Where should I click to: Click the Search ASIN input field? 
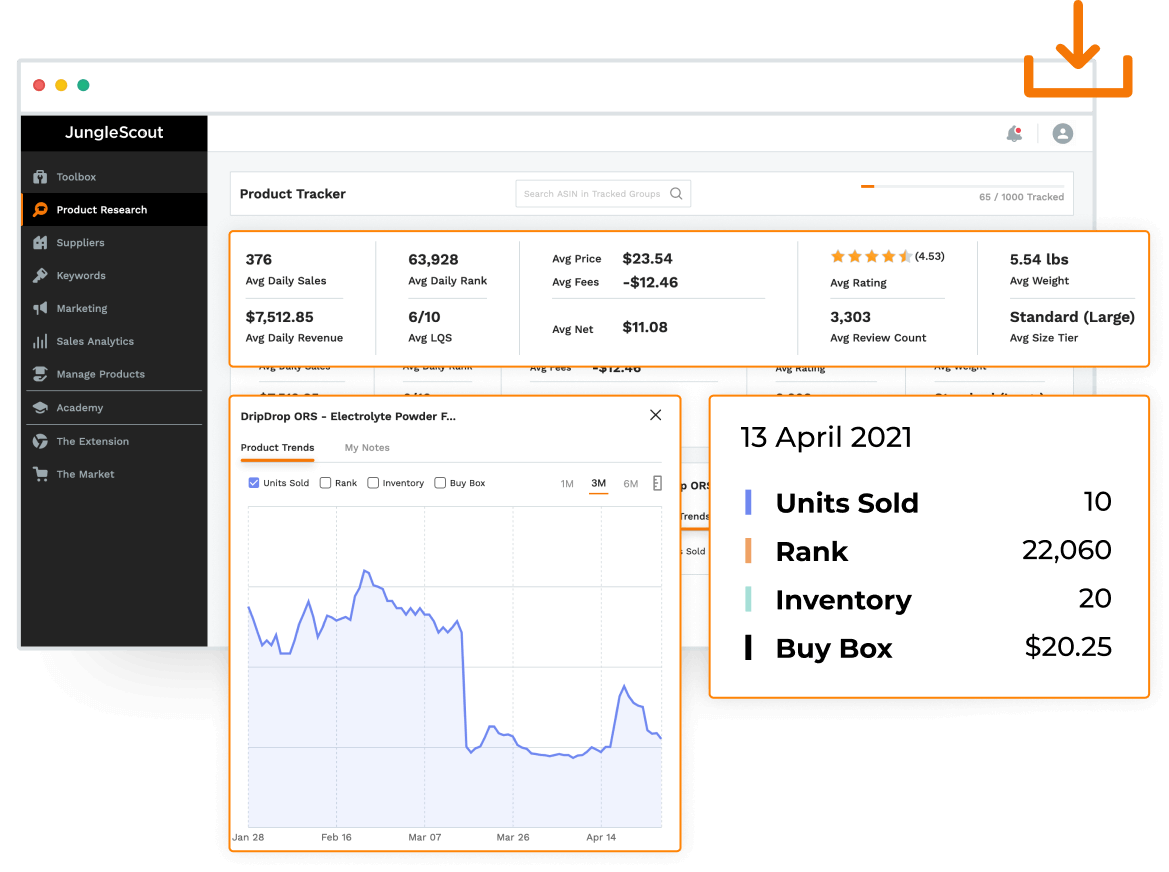[595, 193]
